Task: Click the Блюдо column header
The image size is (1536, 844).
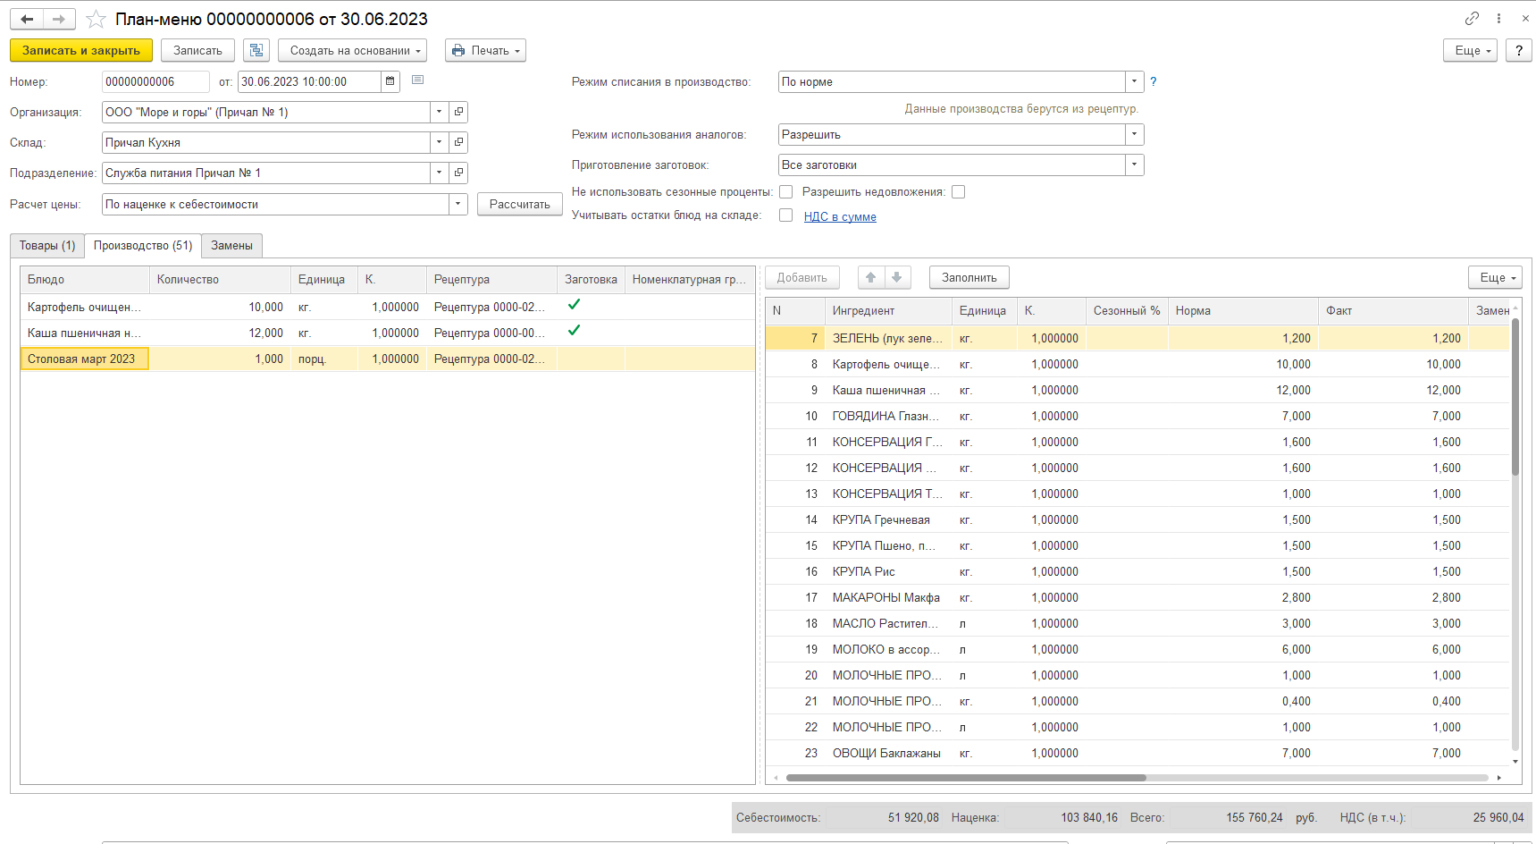Action: click(x=85, y=280)
